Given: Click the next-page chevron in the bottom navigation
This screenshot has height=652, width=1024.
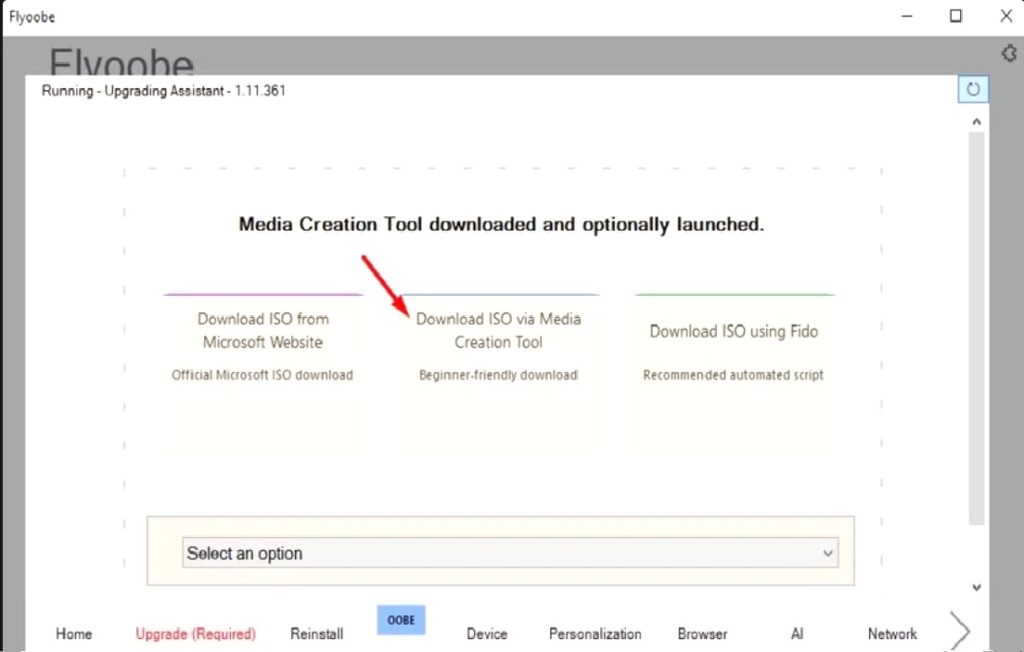Looking at the screenshot, I should (x=959, y=630).
